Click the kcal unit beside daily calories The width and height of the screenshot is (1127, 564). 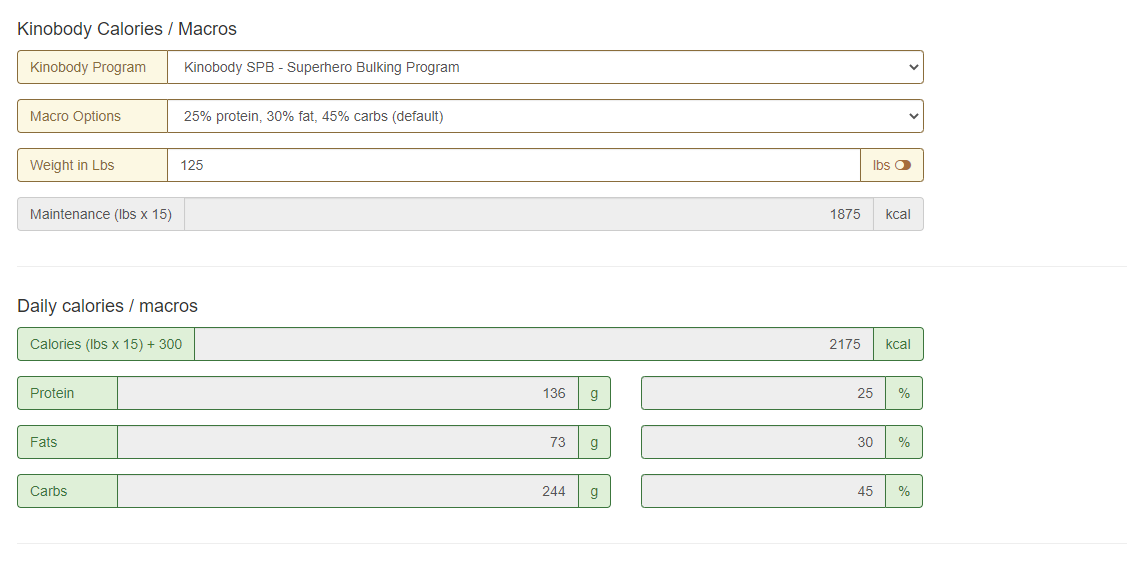(x=898, y=344)
